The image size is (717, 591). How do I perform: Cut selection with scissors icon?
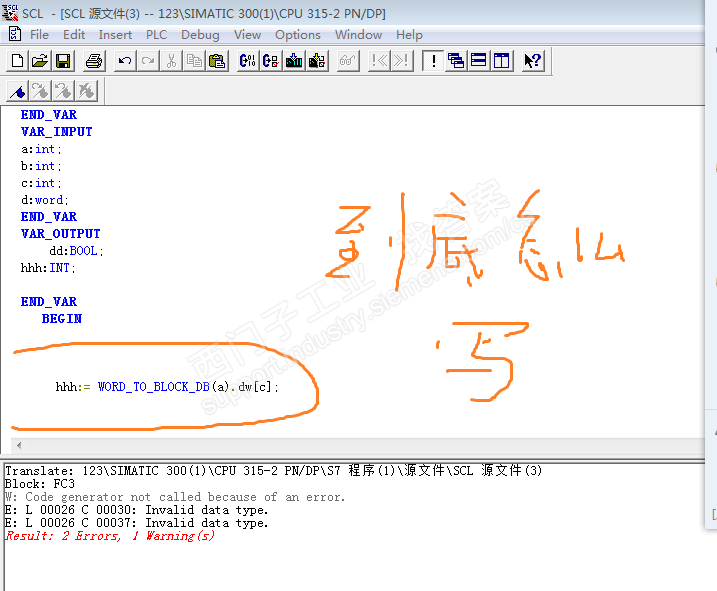[171, 60]
